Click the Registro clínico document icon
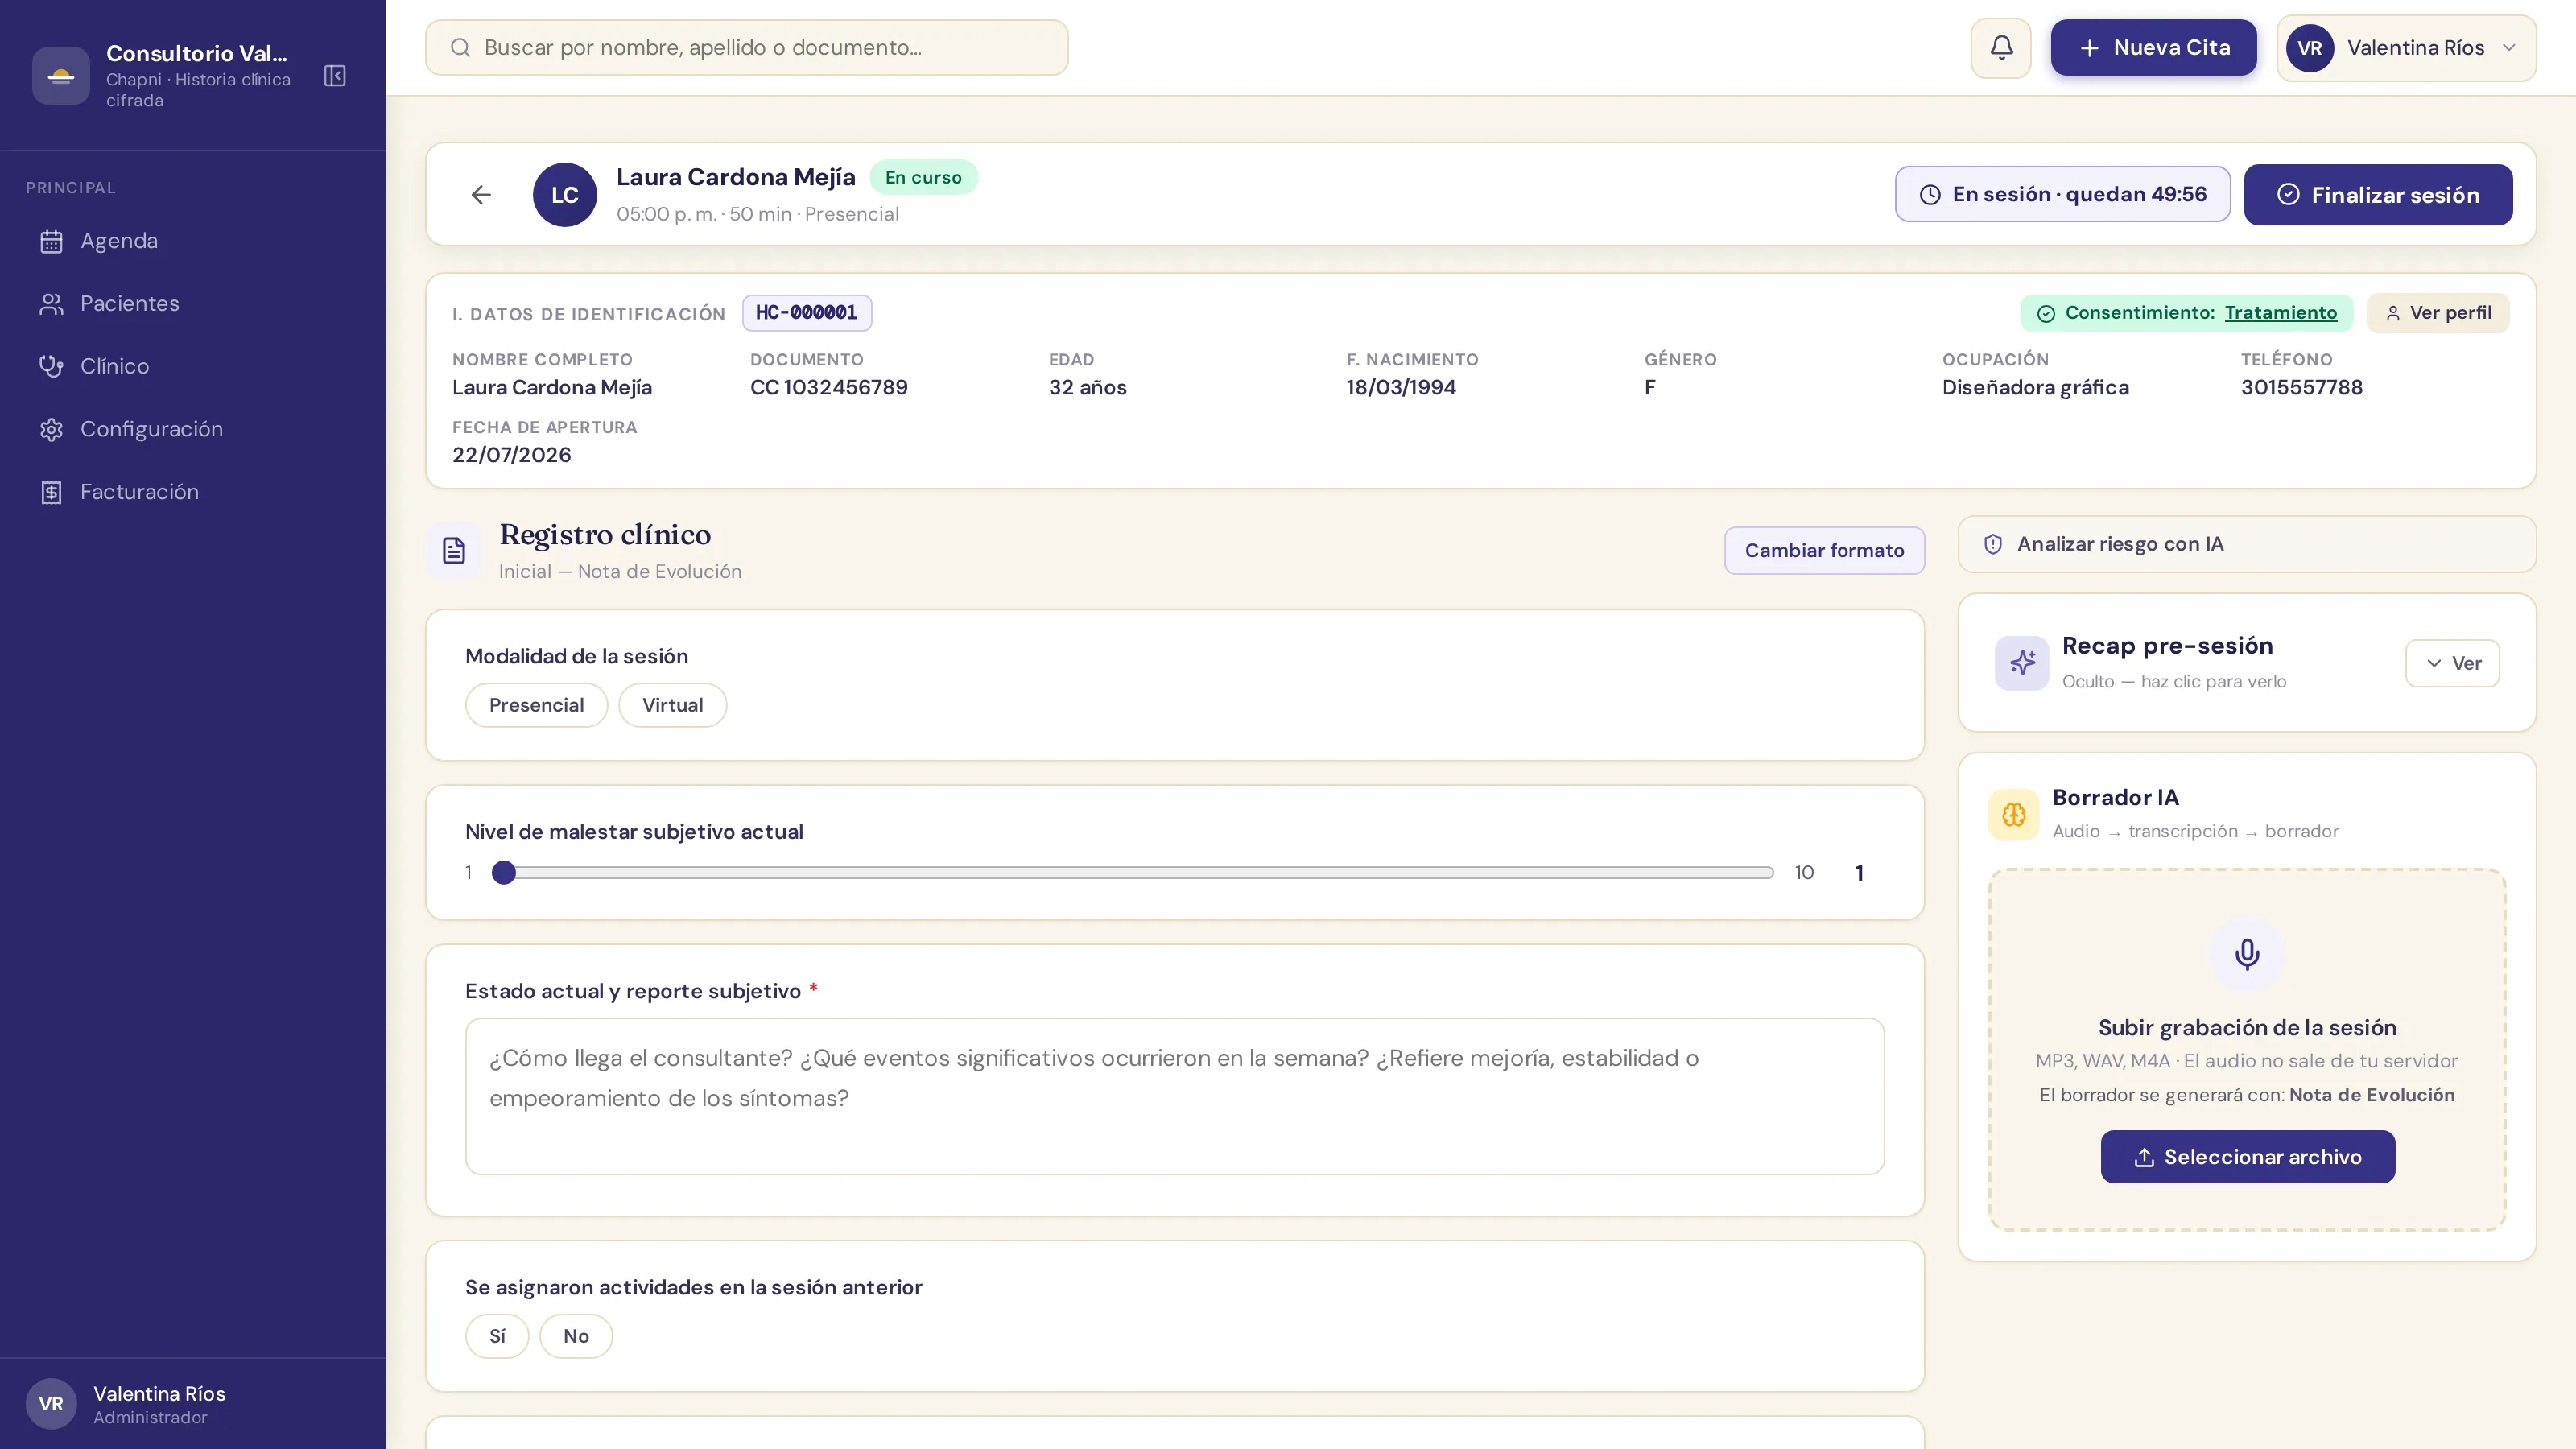 coord(454,551)
